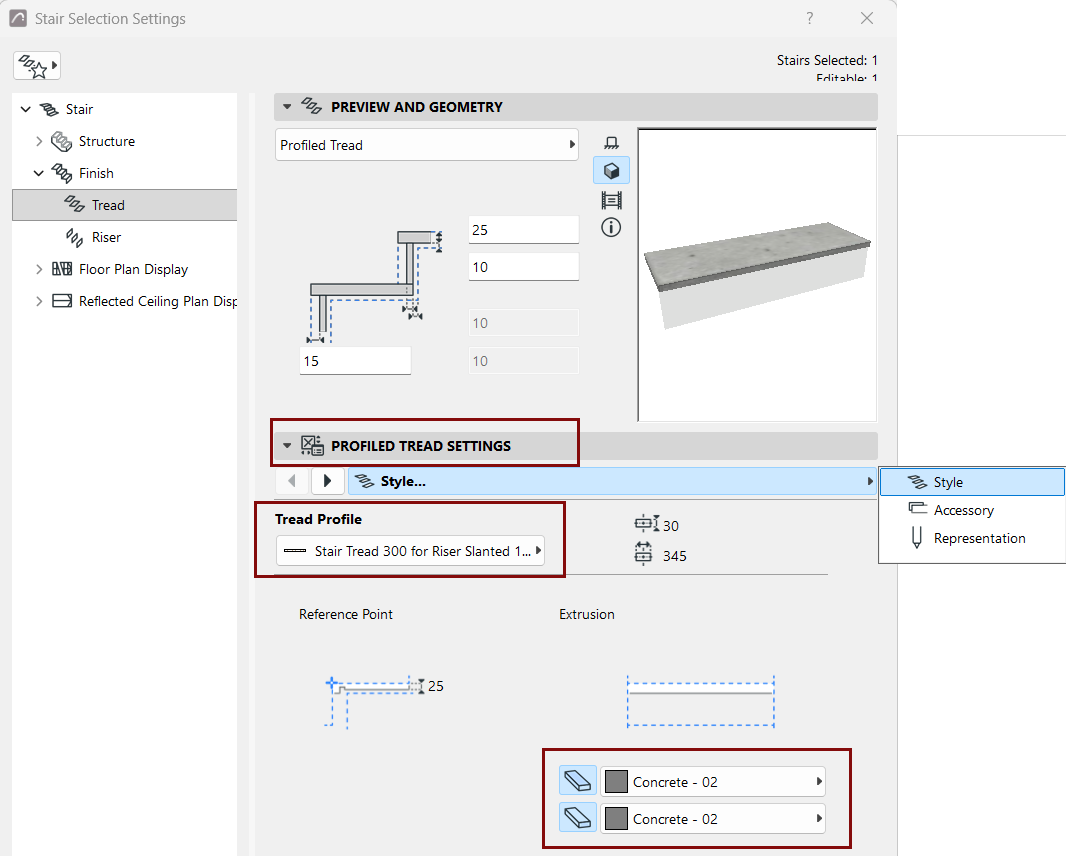Viewport: 1066px width, 856px height.
Task: Click the enabled field showing 10
Action: pos(523,267)
